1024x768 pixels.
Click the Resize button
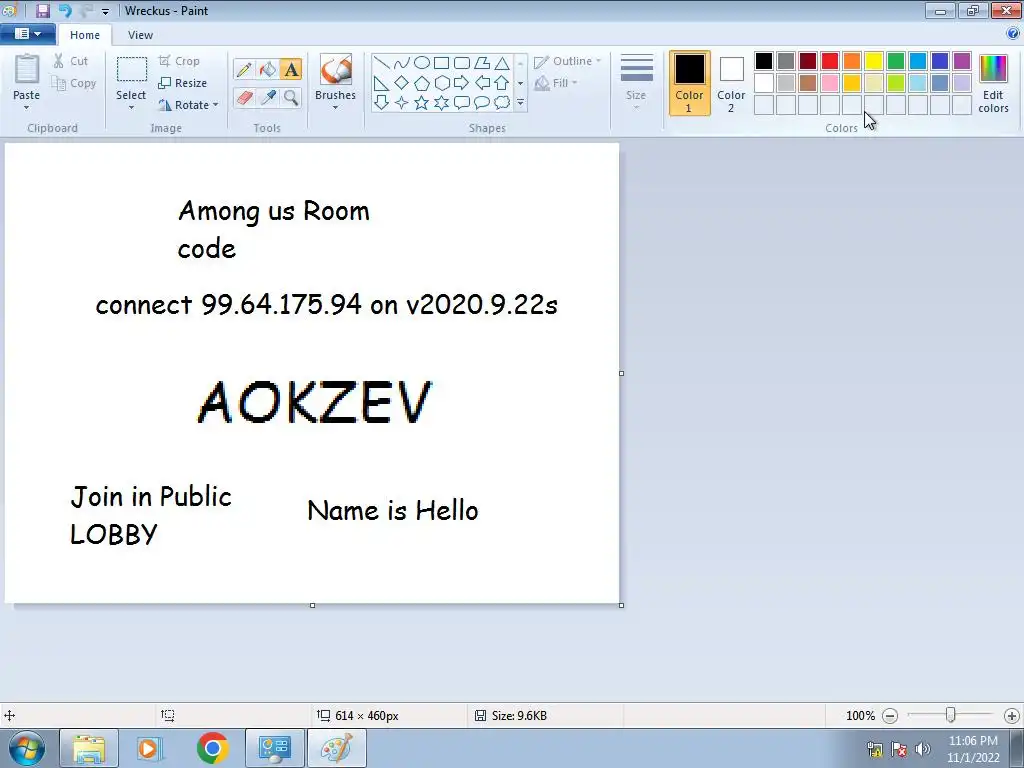pos(183,83)
